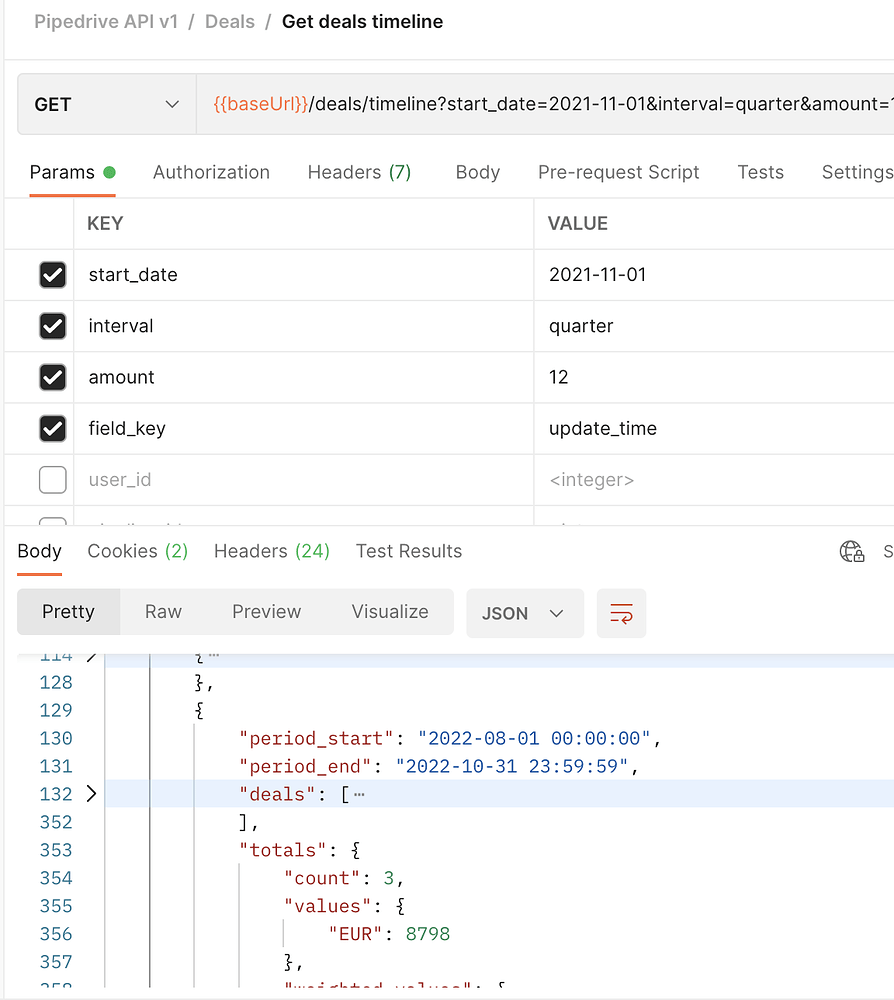Viewport: 894px width, 1000px height.
Task: Switch to the Tests tab
Action: 760,172
